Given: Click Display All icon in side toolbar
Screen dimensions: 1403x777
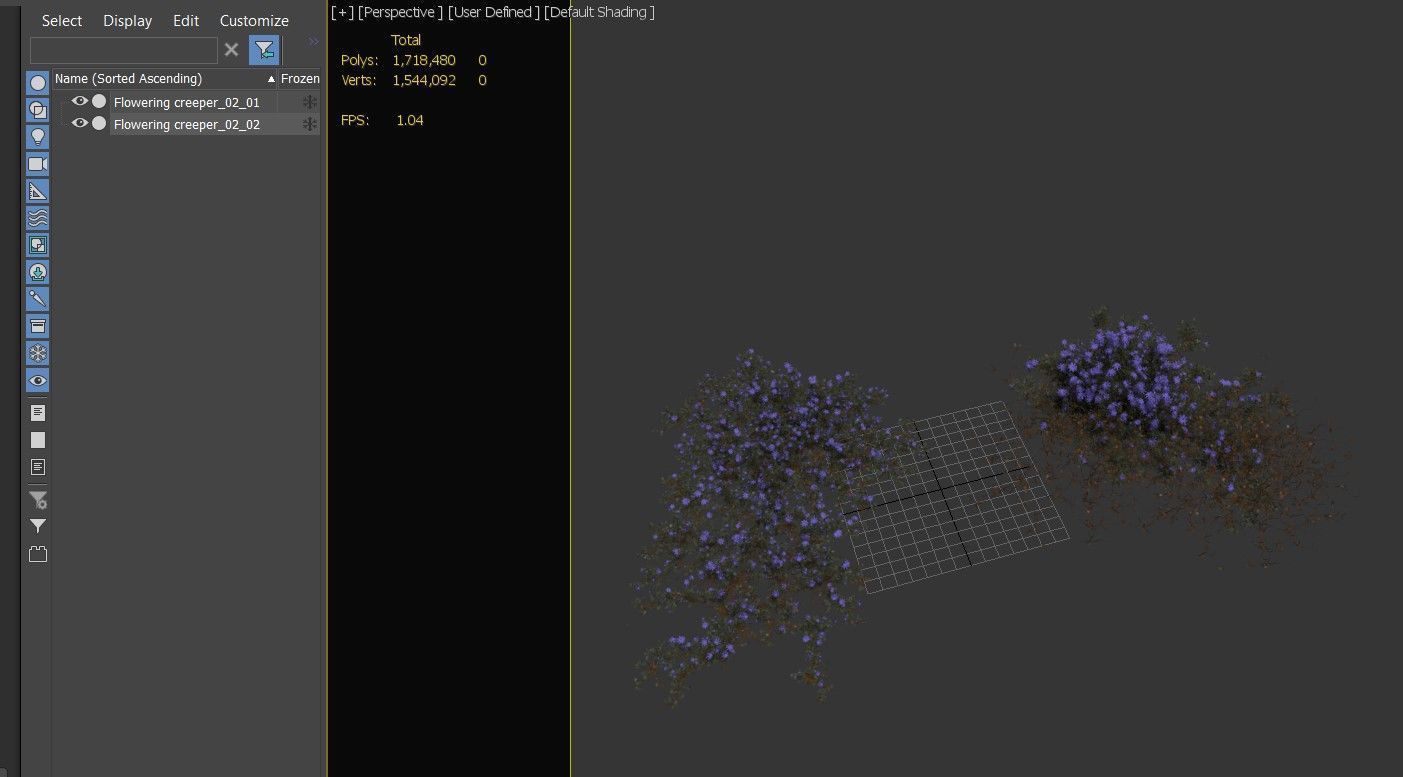Looking at the screenshot, I should click(x=38, y=412).
